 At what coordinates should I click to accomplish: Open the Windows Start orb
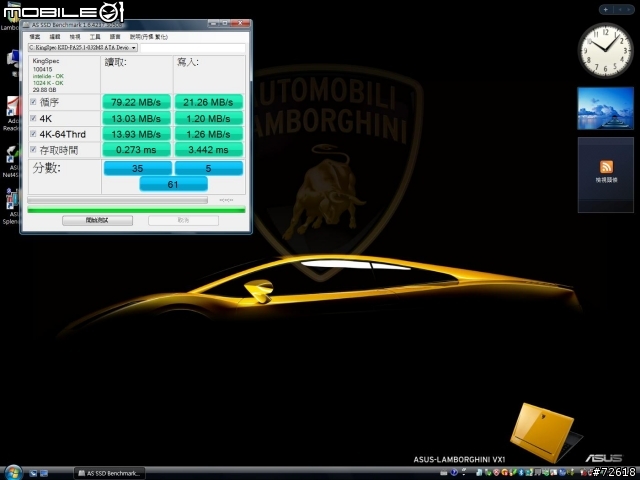13,473
